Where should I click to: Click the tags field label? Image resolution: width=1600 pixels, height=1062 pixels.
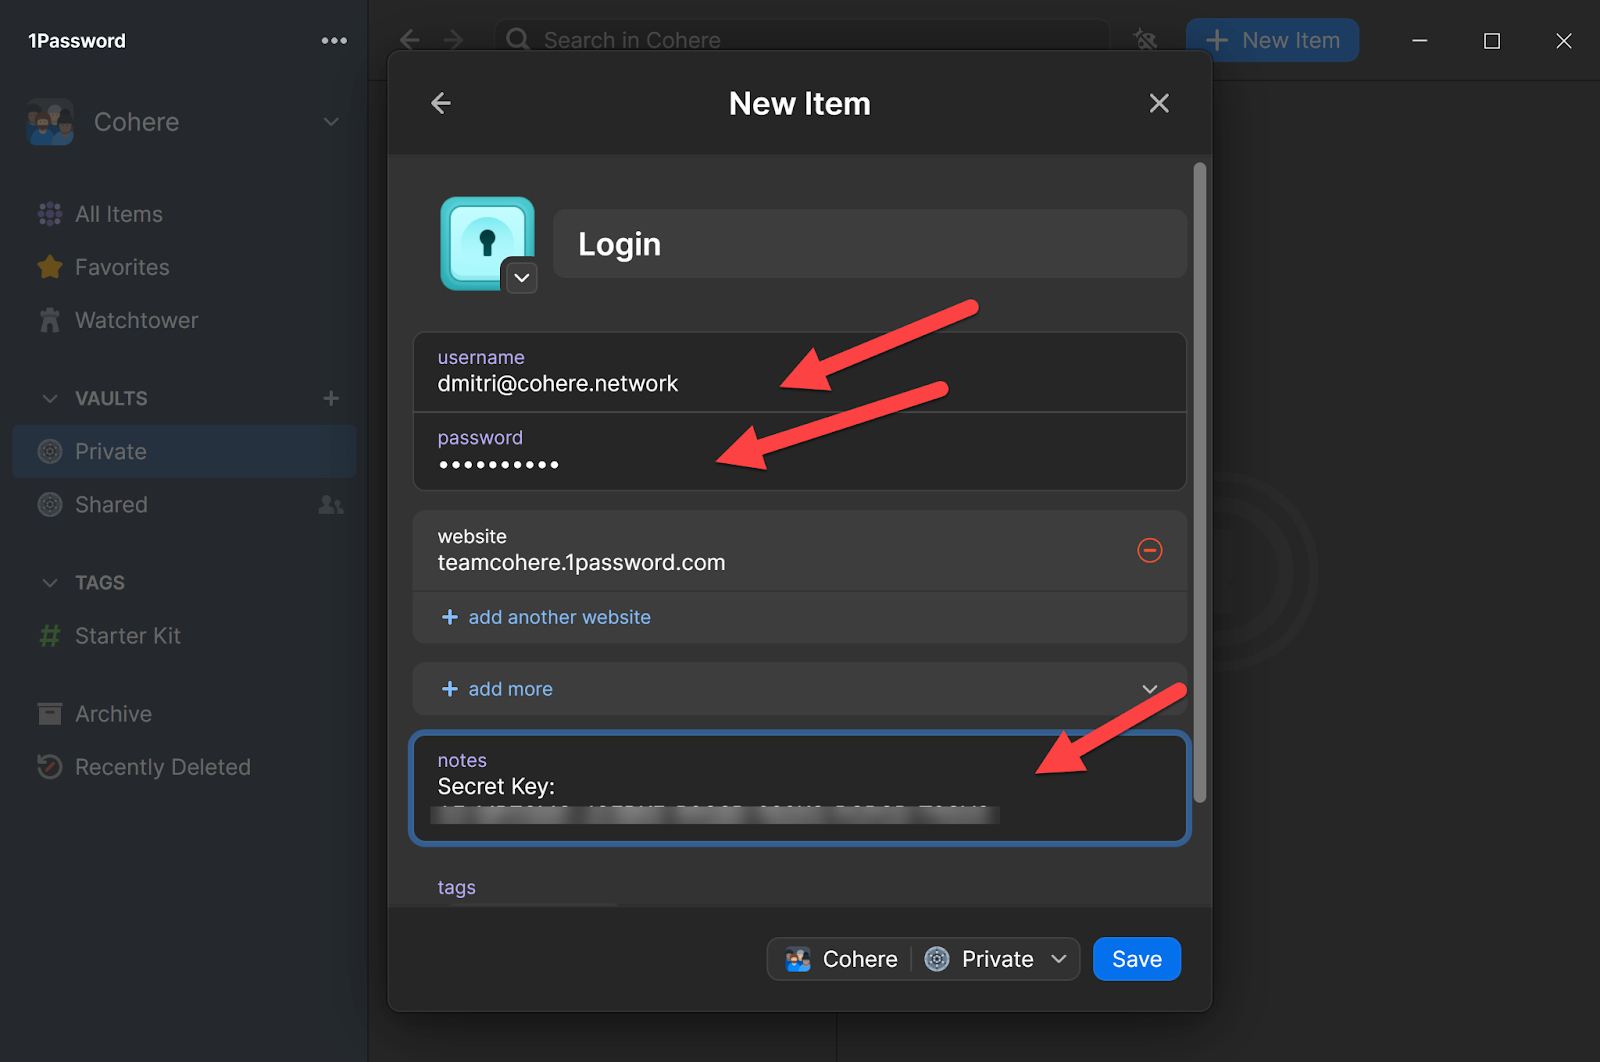click(x=457, y=887)
